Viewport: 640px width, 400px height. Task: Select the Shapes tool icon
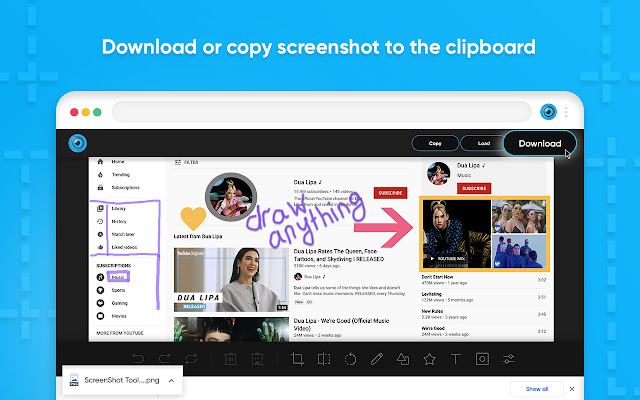click(403, 358)
